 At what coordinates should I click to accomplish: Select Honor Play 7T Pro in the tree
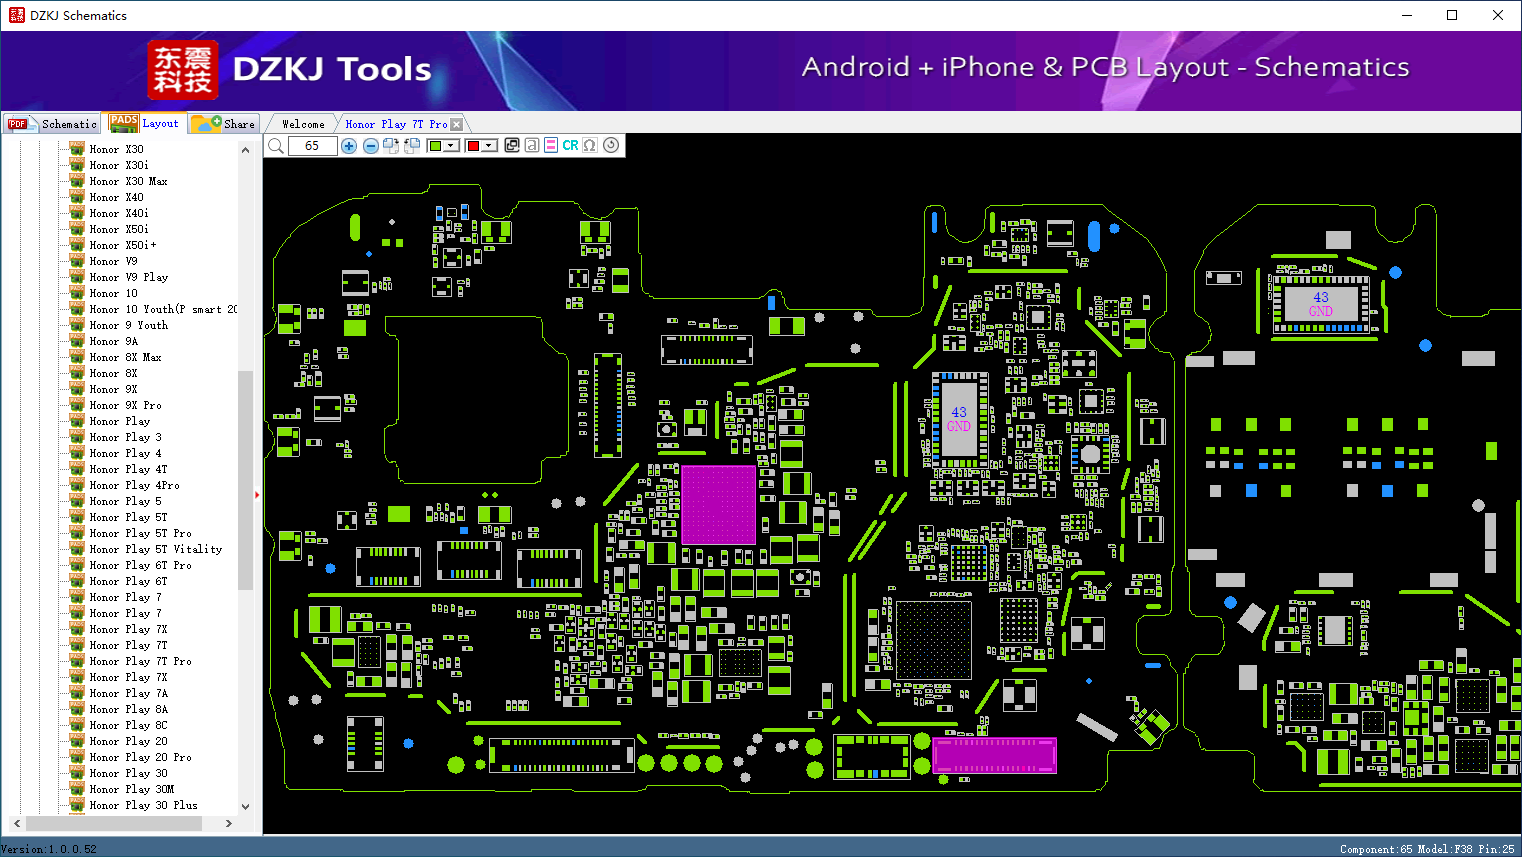tap(140, 661)
